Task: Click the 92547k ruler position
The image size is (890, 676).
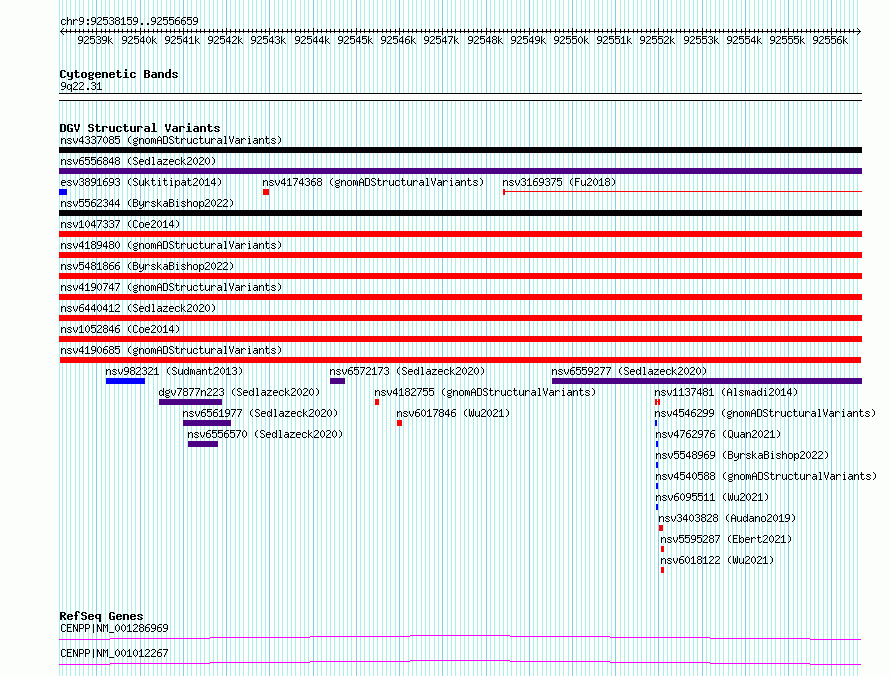Action: point(441,40)
